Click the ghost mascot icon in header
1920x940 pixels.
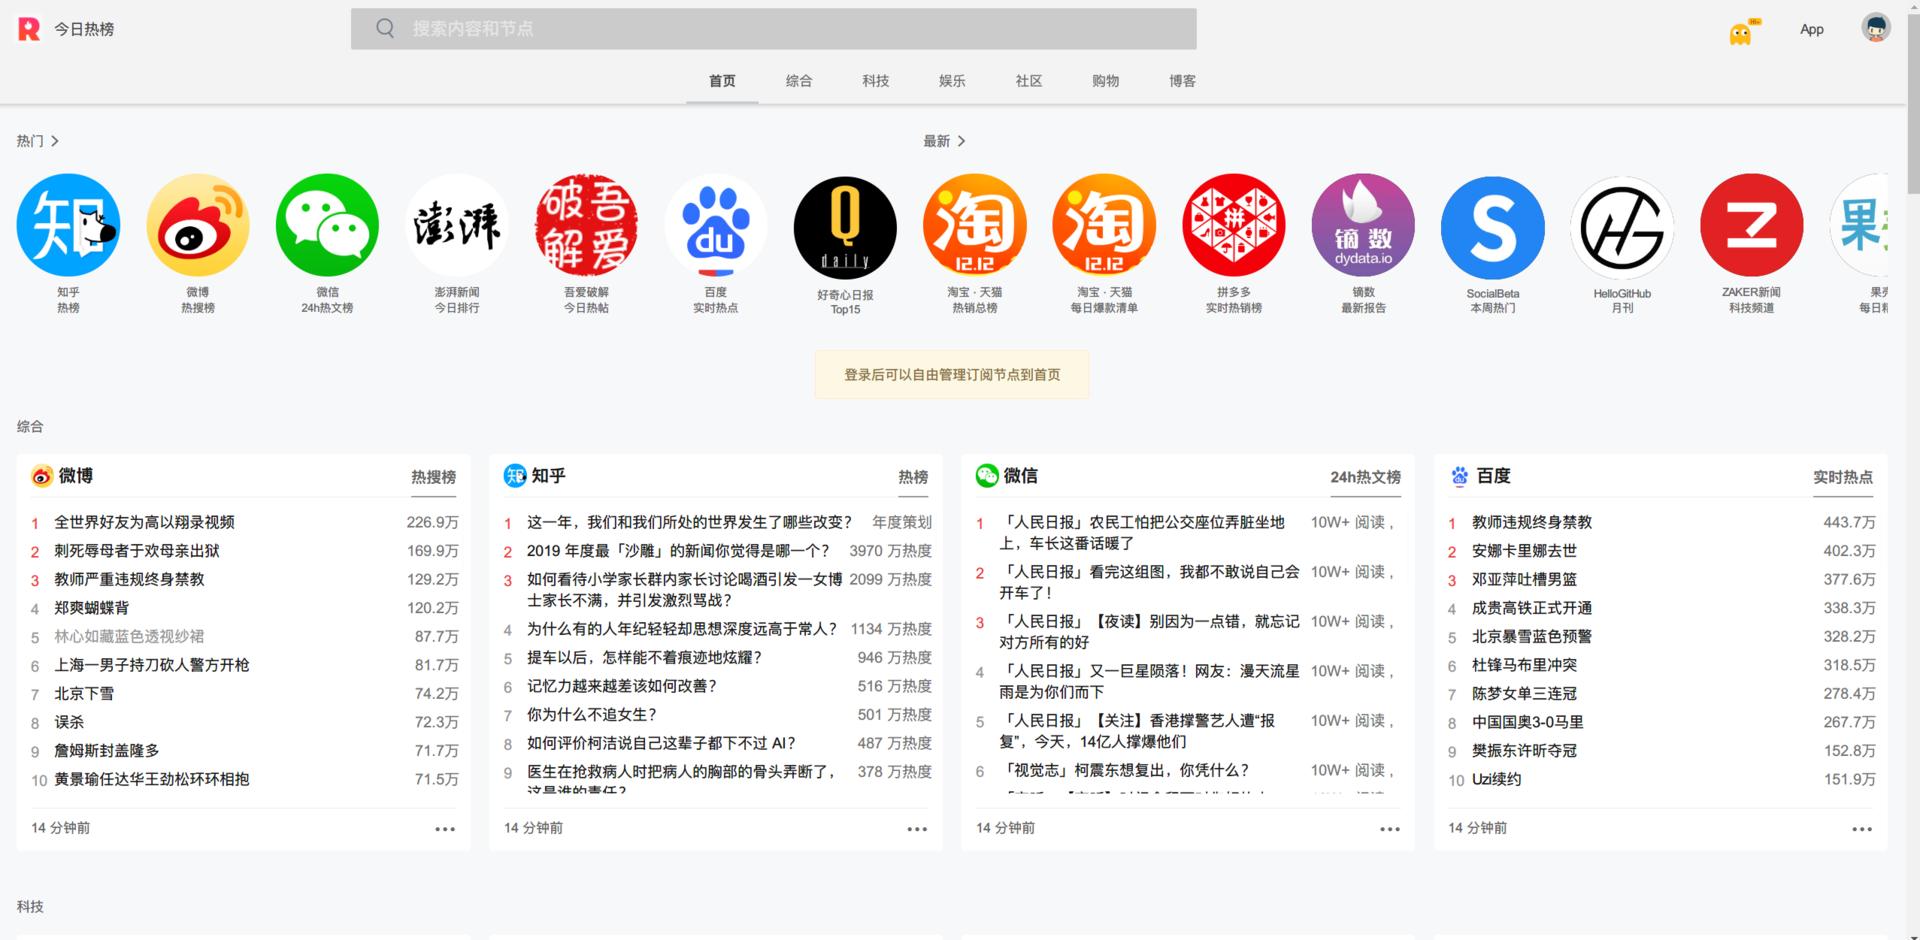point(1741,30)
